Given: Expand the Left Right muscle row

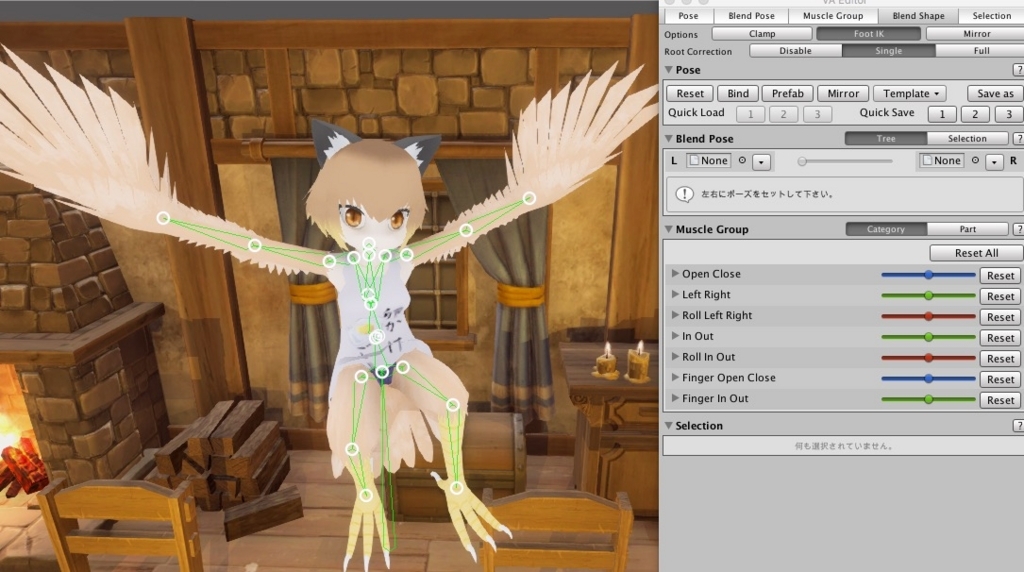Looking at the screenshot, I should pyautogui.click(x=675, y=294).
